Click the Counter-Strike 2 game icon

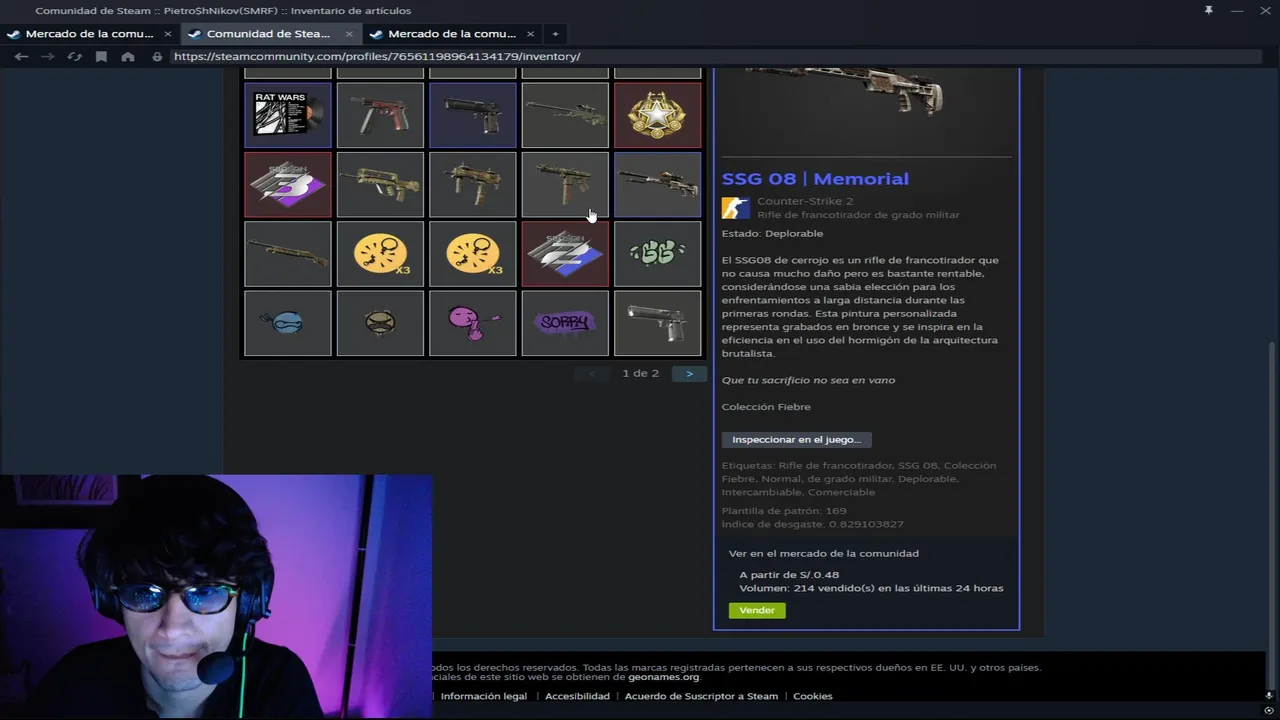coord(735,208)
